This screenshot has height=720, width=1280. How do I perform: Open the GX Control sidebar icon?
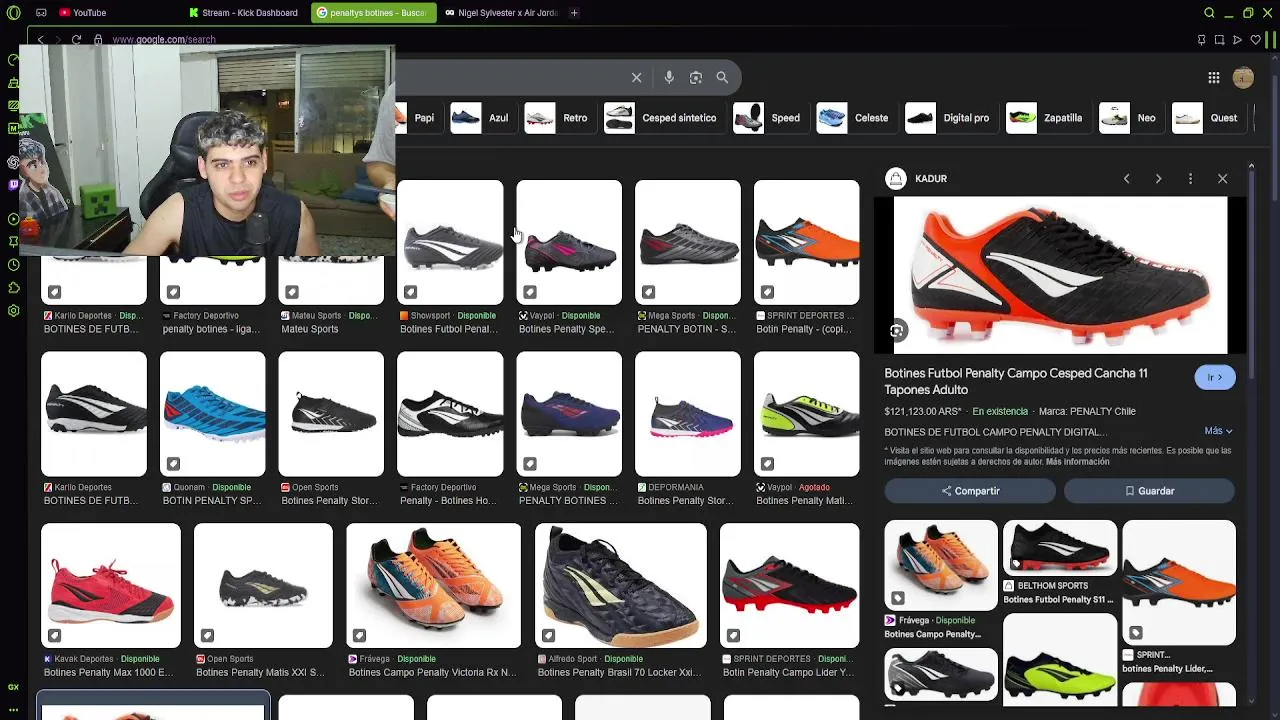pos(13,687)
